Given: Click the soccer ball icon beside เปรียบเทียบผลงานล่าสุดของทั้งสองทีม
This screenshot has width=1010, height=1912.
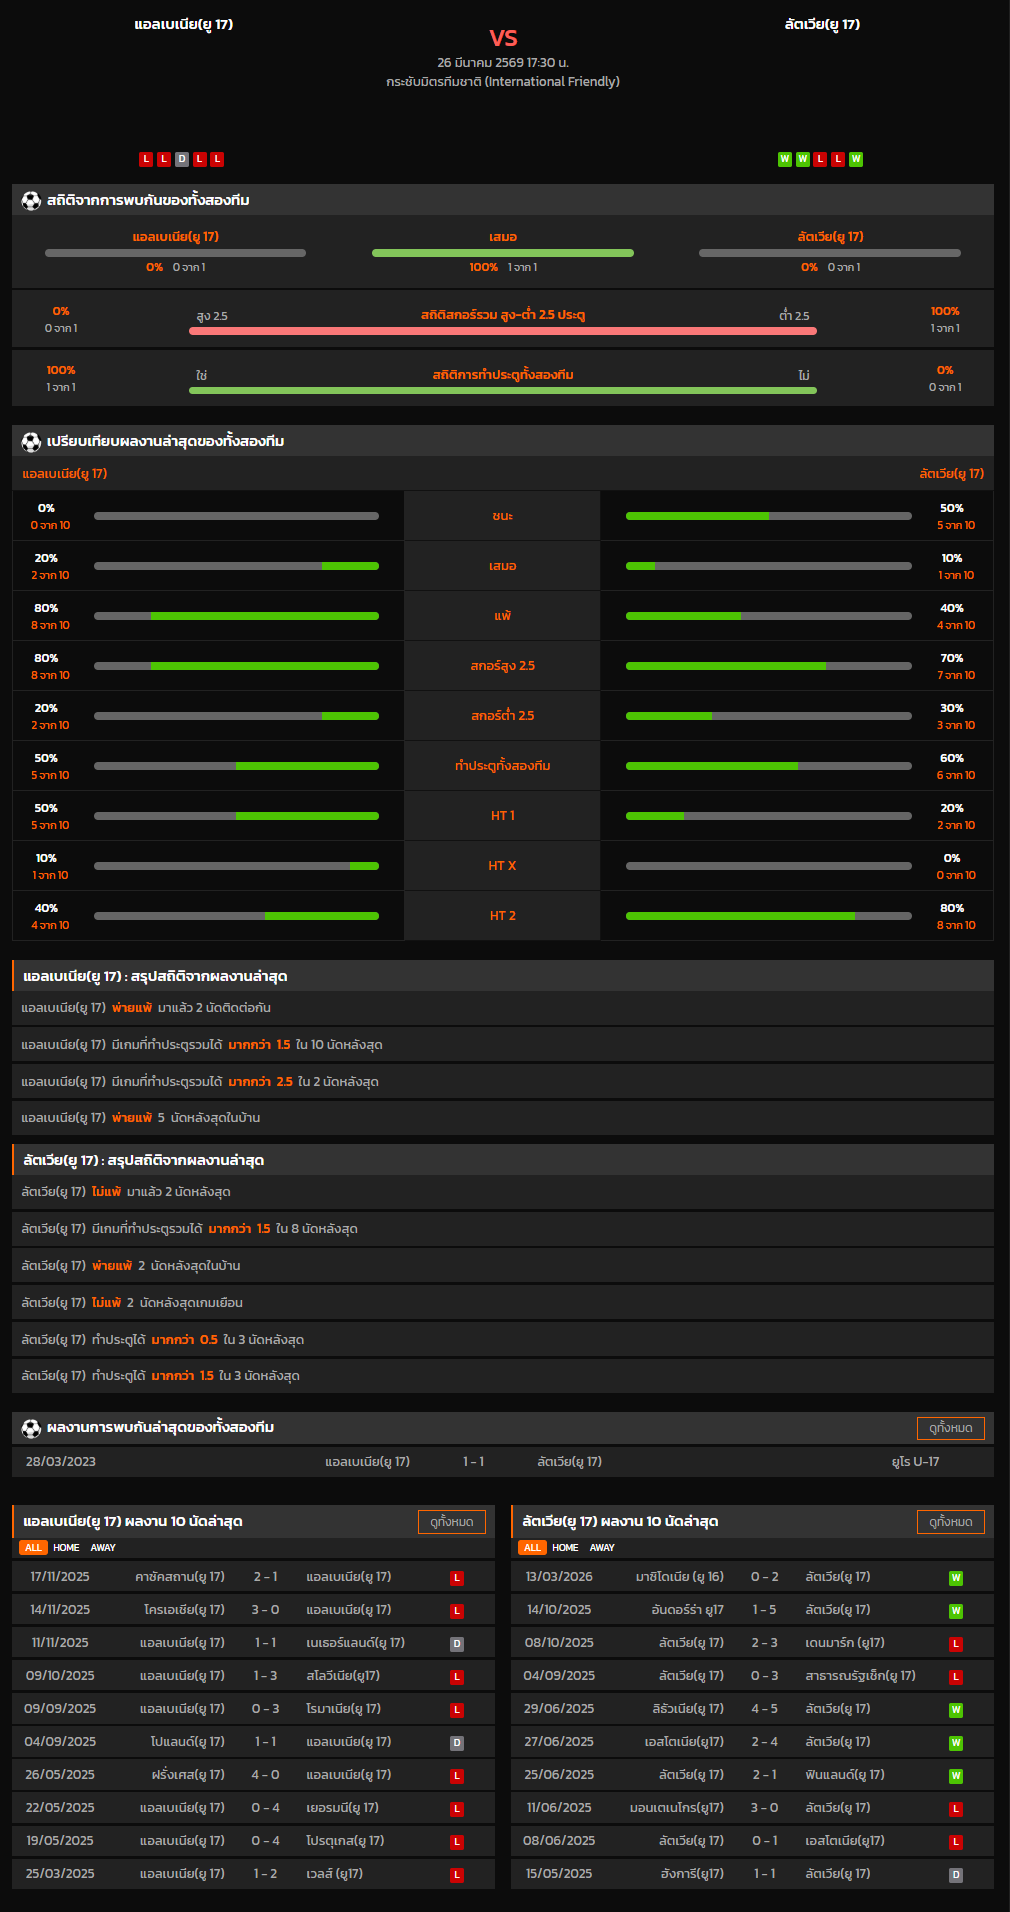Looking at the screenshot, I should [x=31, y=442].
